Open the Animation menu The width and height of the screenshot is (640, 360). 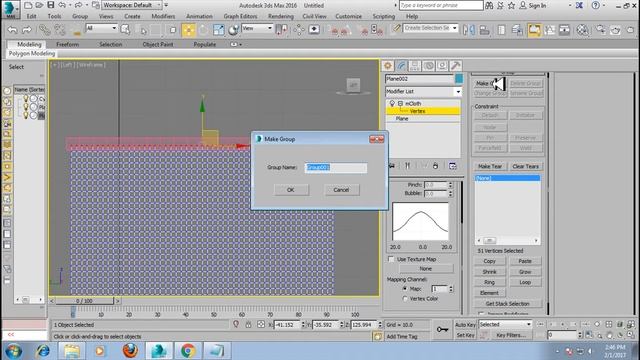199,16
